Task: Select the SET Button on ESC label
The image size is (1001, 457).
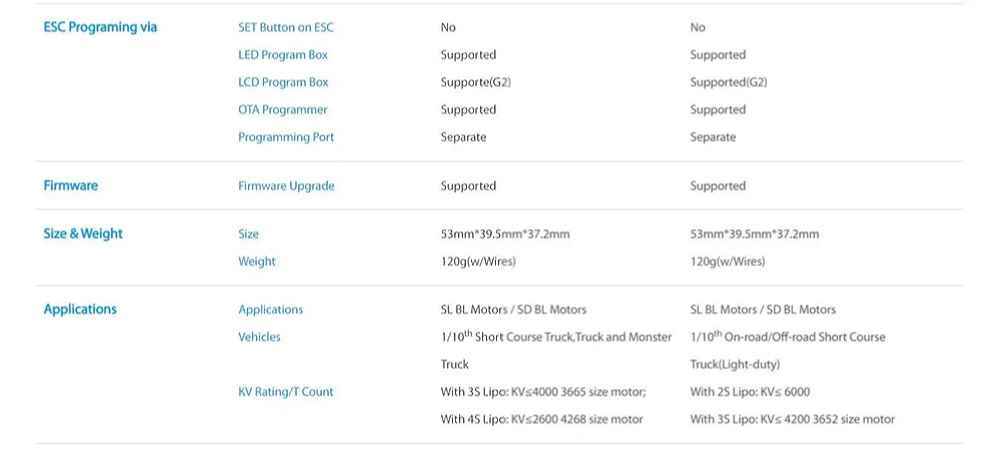Action: click(x=286, y=27)
